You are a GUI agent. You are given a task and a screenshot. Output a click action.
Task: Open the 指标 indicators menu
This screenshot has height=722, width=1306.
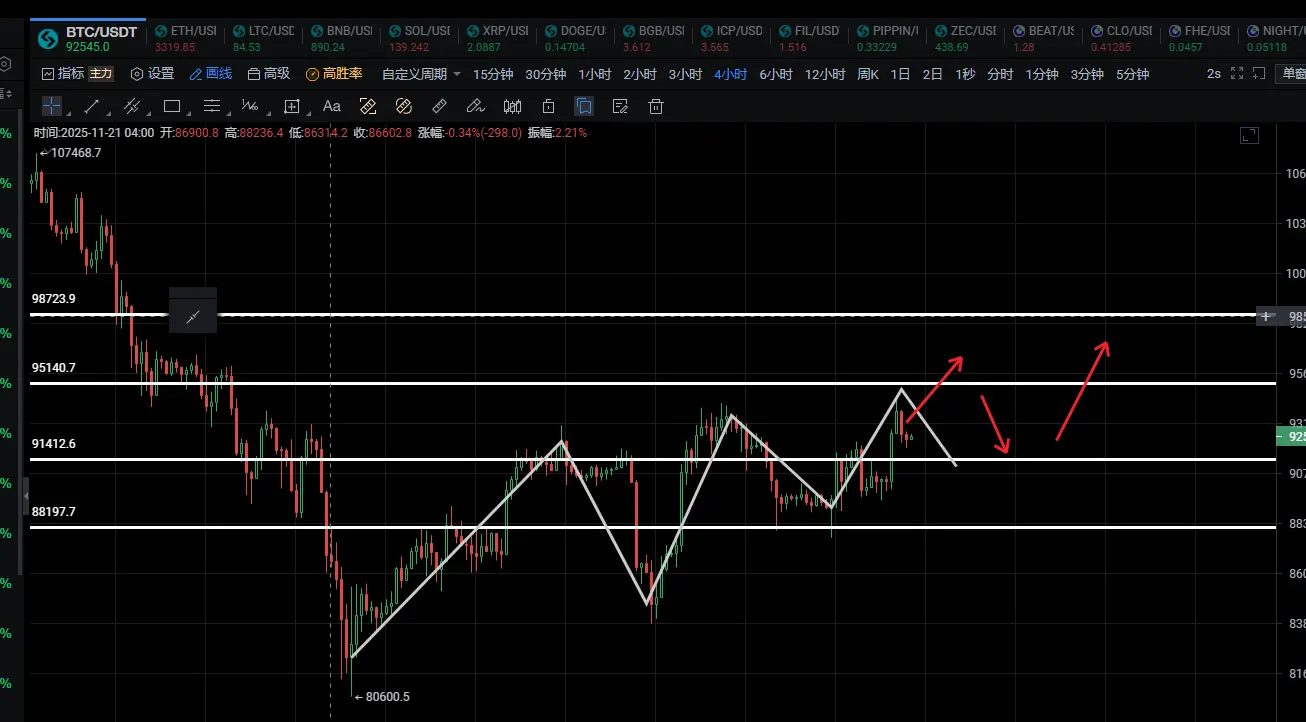pos(63,74)
